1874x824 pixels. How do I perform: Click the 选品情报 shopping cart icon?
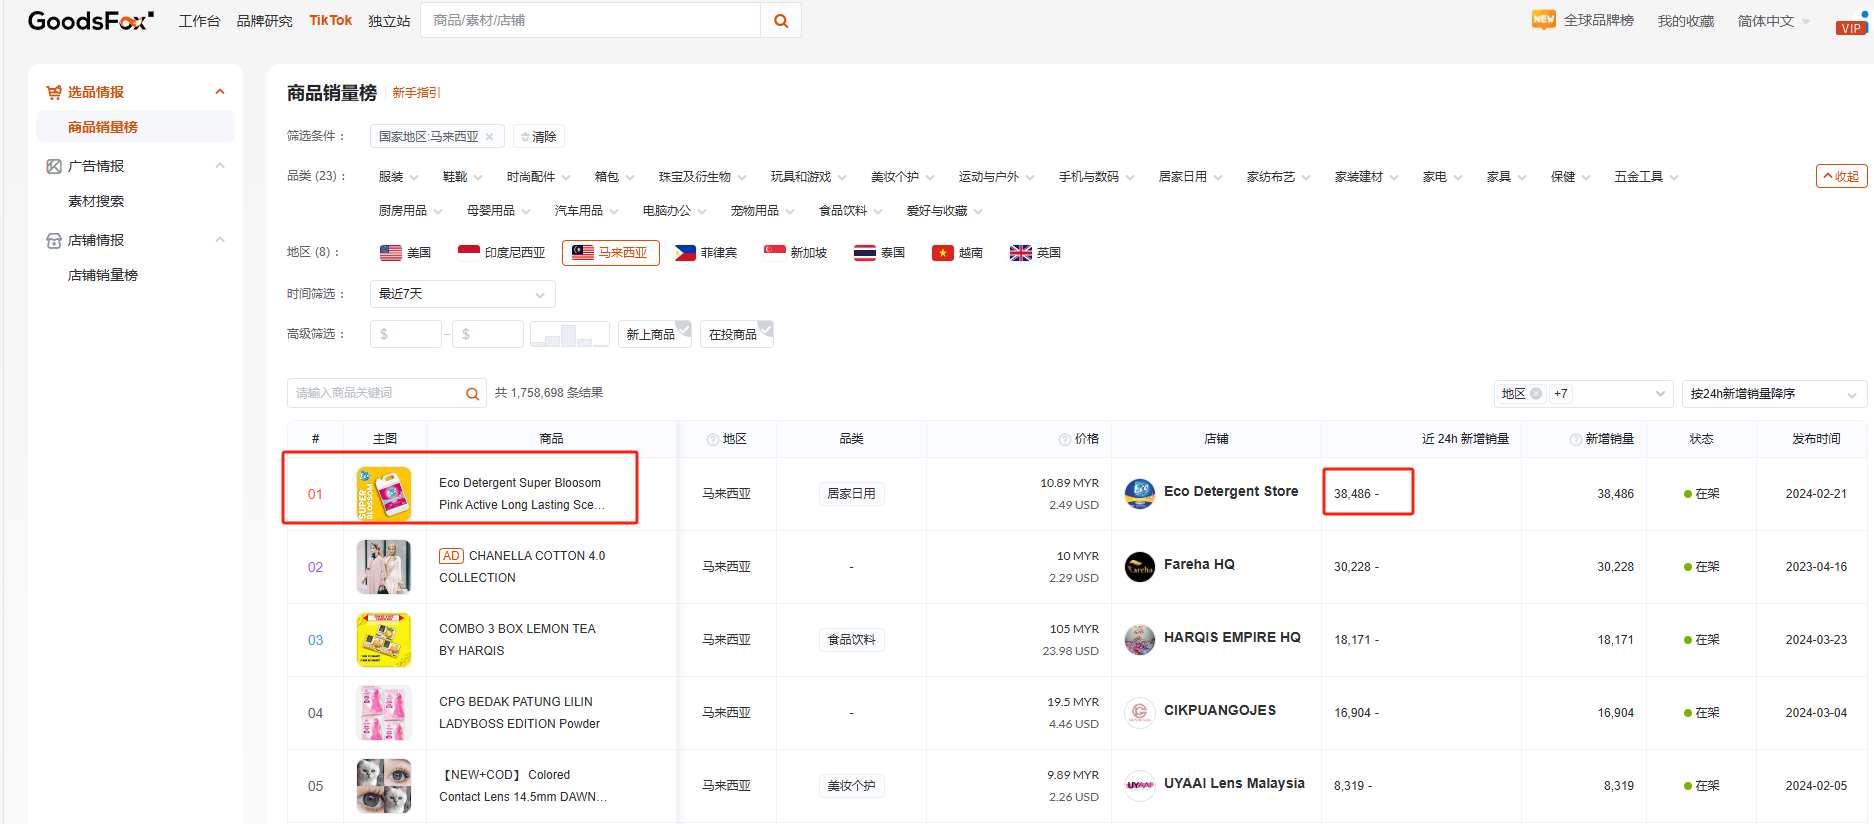point(54,92)
